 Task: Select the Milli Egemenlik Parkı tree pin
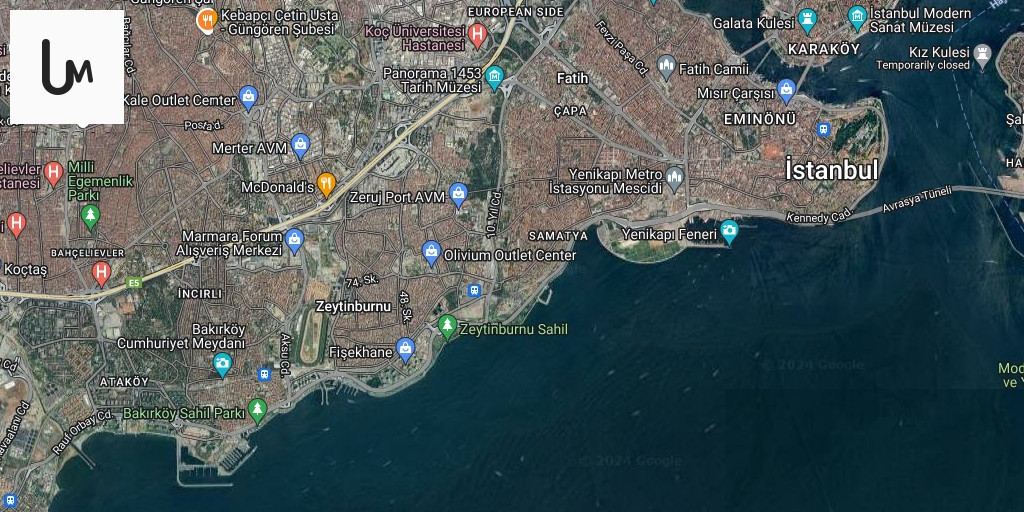coord(91,217)
